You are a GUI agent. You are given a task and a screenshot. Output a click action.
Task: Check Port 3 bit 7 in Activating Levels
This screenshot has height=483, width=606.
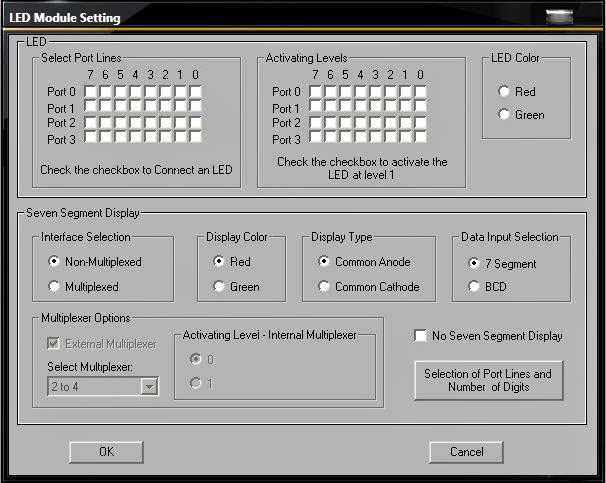(315, 137)
